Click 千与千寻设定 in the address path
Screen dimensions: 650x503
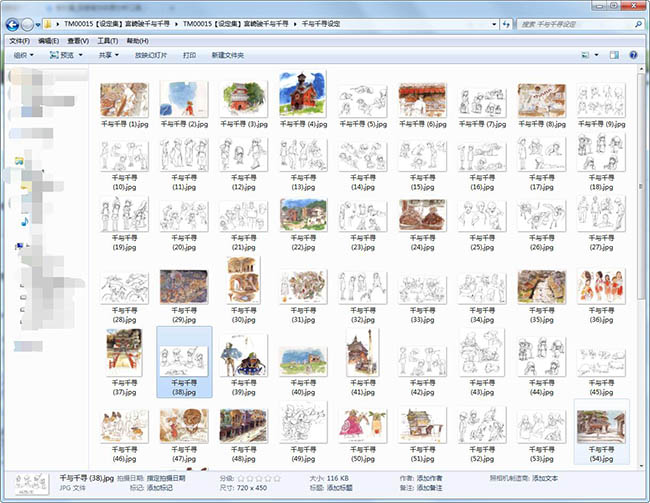pyautogui.click(x=320, y=24)
